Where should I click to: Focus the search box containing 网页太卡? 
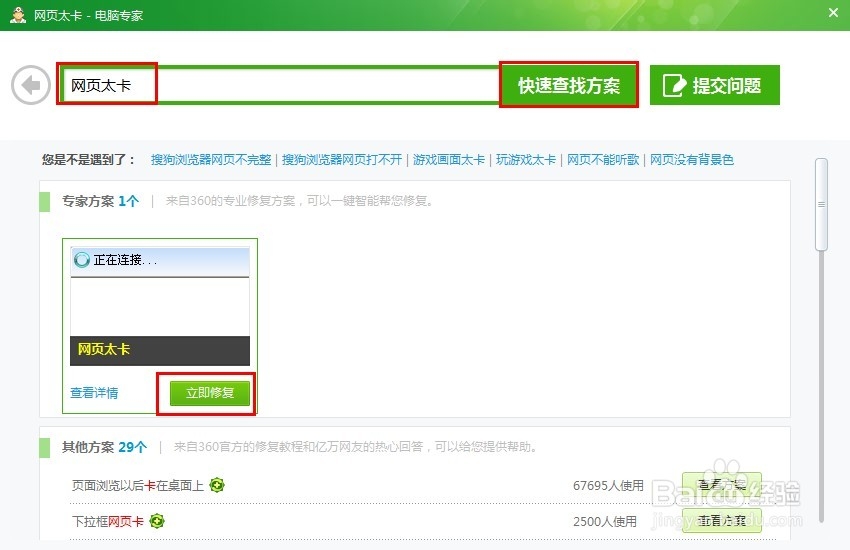[279, 85]
